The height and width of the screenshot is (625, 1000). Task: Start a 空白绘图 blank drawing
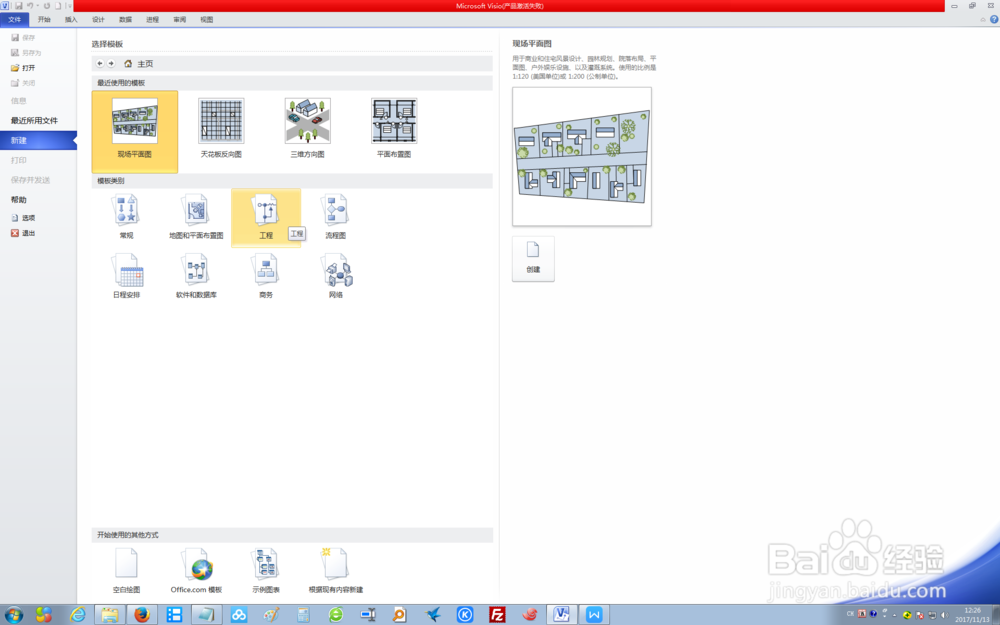pos(126,571)
